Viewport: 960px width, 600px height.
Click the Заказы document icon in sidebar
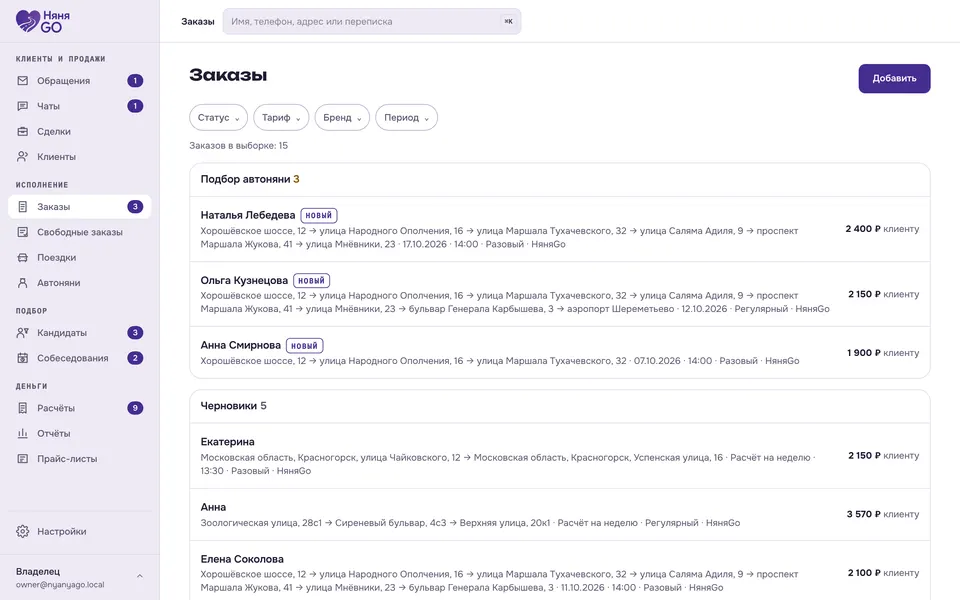click(23, 207)
